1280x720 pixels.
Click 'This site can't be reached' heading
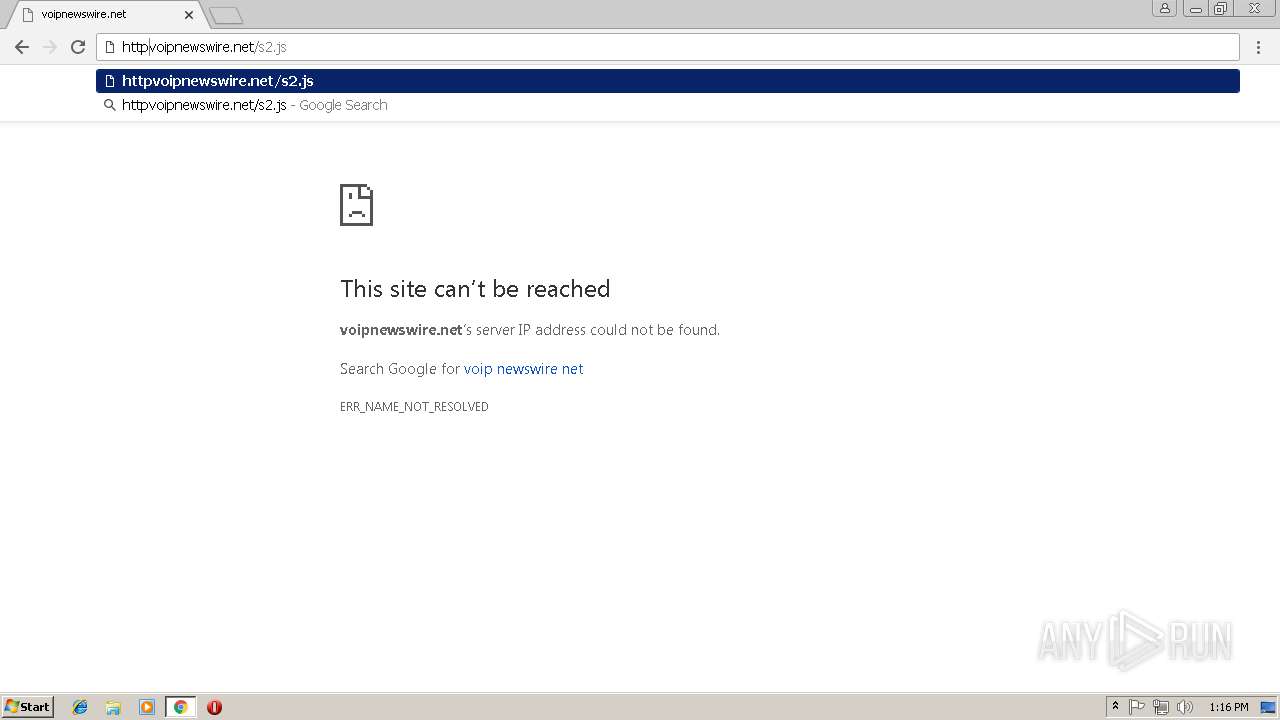[x=475, y=289]
